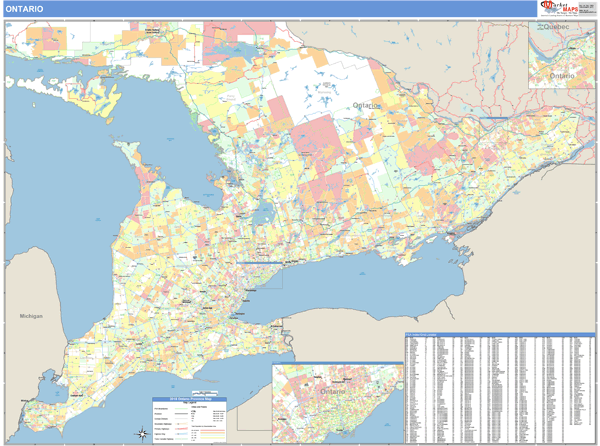Click the legend panel's blue title bar
Image resolution: width=600 pixels, height=446 pixels.
(189, 400)
